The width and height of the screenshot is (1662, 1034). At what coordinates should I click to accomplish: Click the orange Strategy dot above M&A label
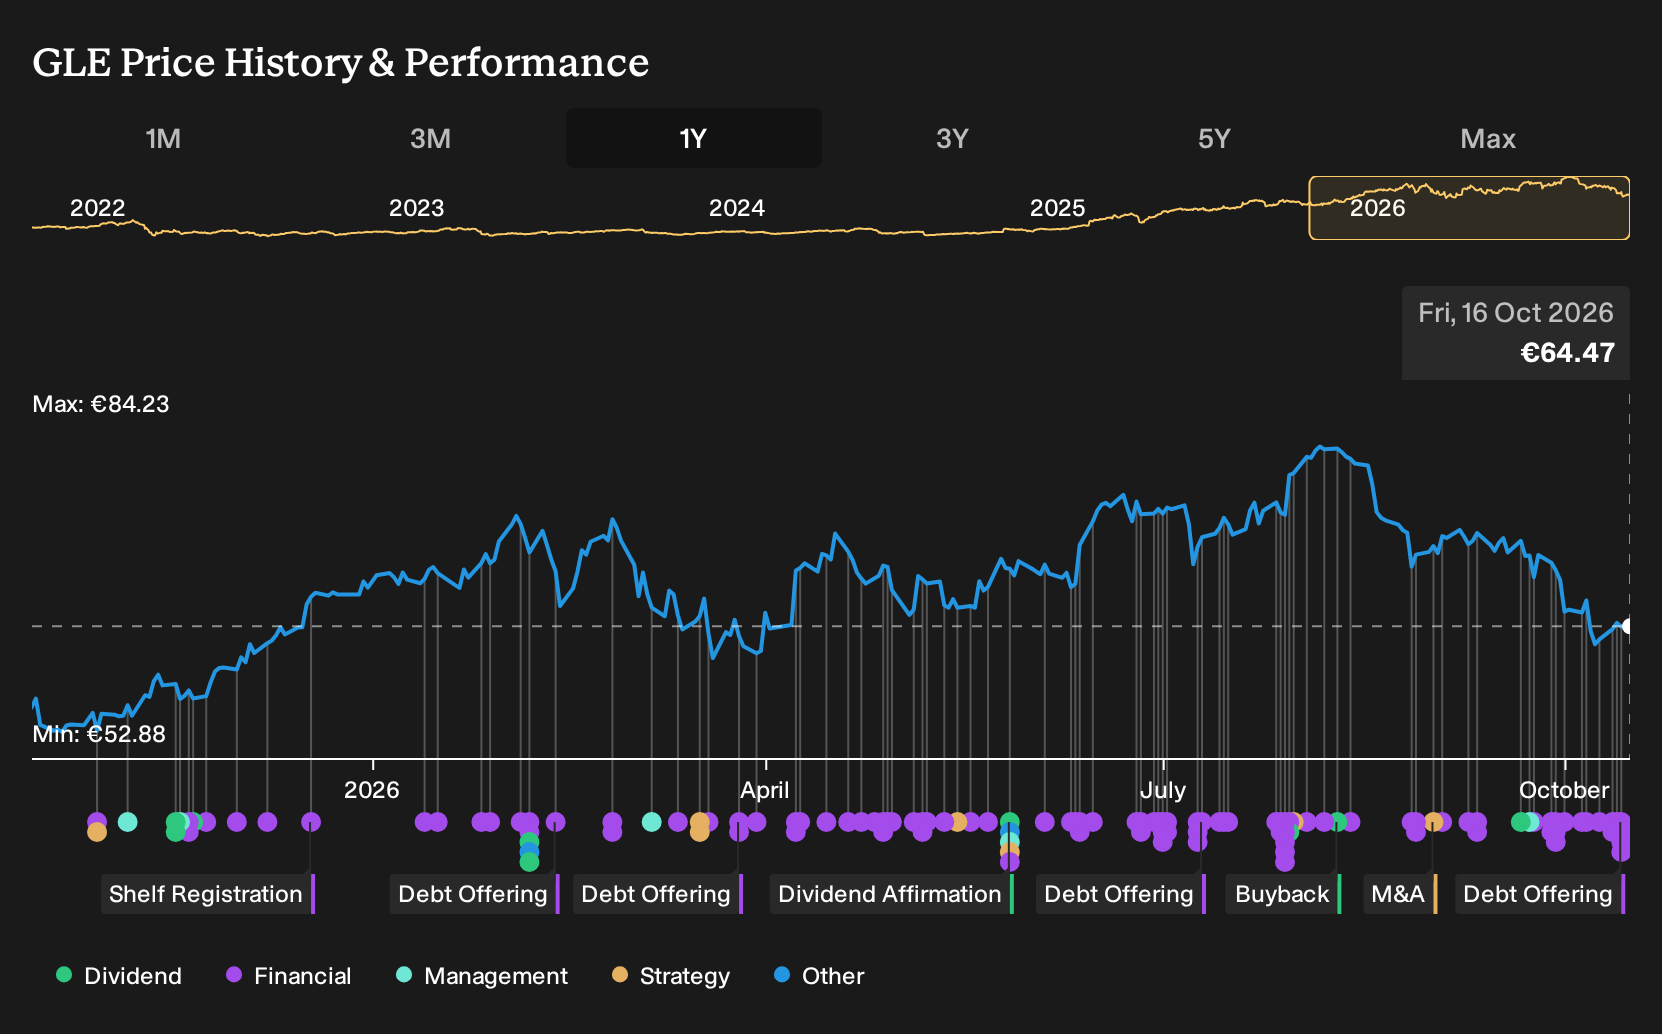pos(1433,822)
